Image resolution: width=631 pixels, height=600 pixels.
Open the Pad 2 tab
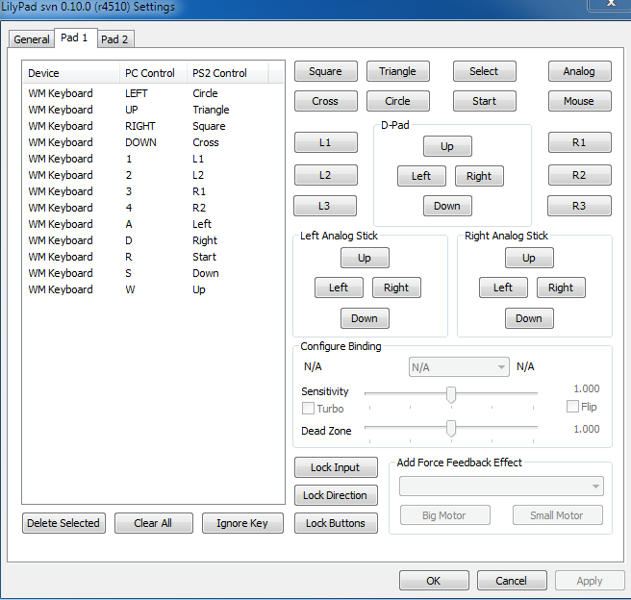(x=114, y=39)
